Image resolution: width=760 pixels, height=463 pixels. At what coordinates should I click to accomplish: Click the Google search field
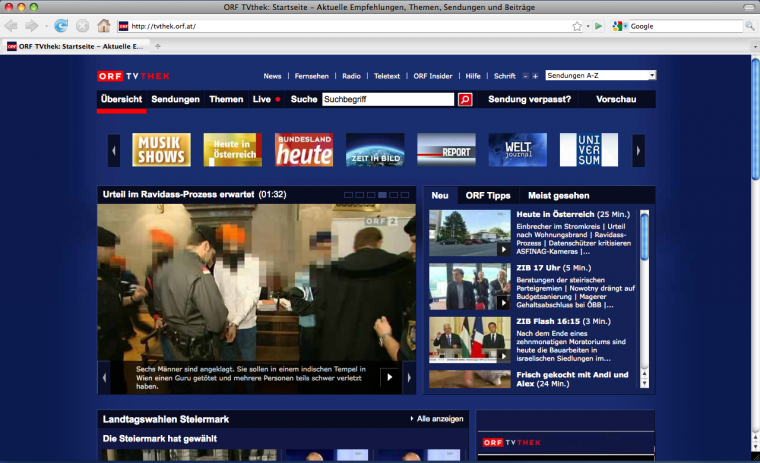click(x=686, y=26)
